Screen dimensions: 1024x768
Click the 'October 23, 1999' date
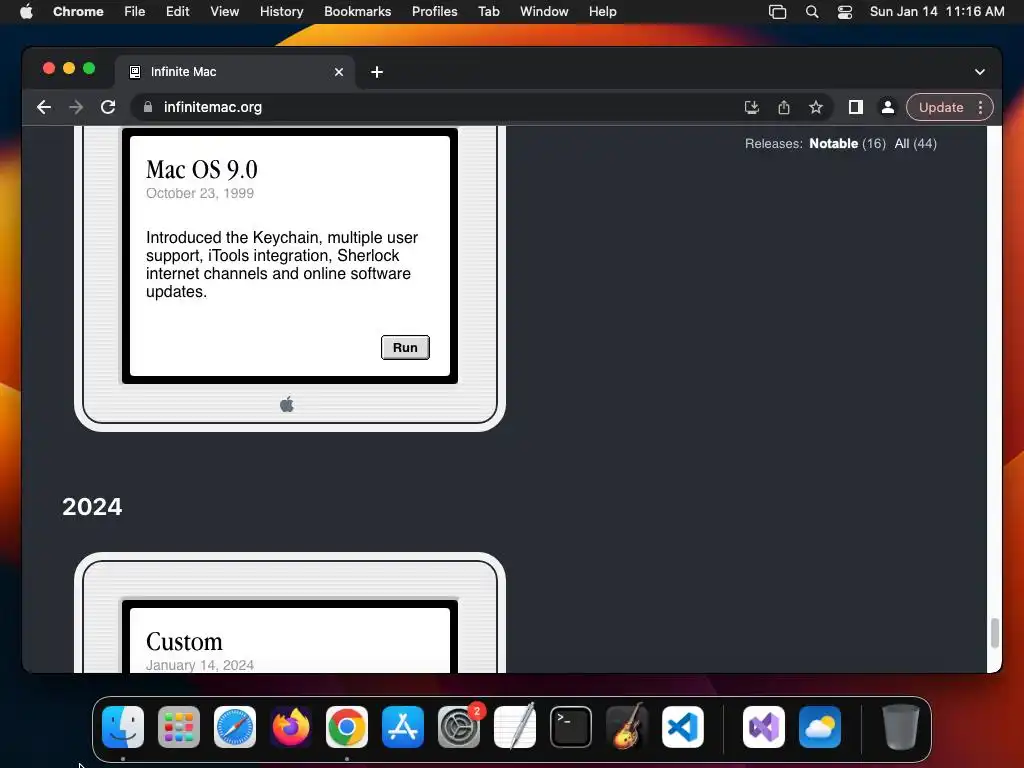tap(200, 193)
